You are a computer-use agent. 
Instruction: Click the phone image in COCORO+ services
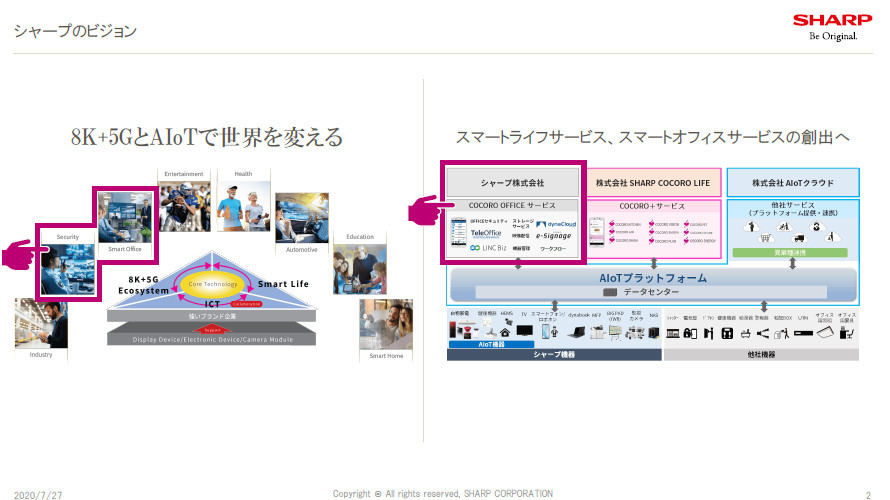pyautogui.click(x=597, y=232)
